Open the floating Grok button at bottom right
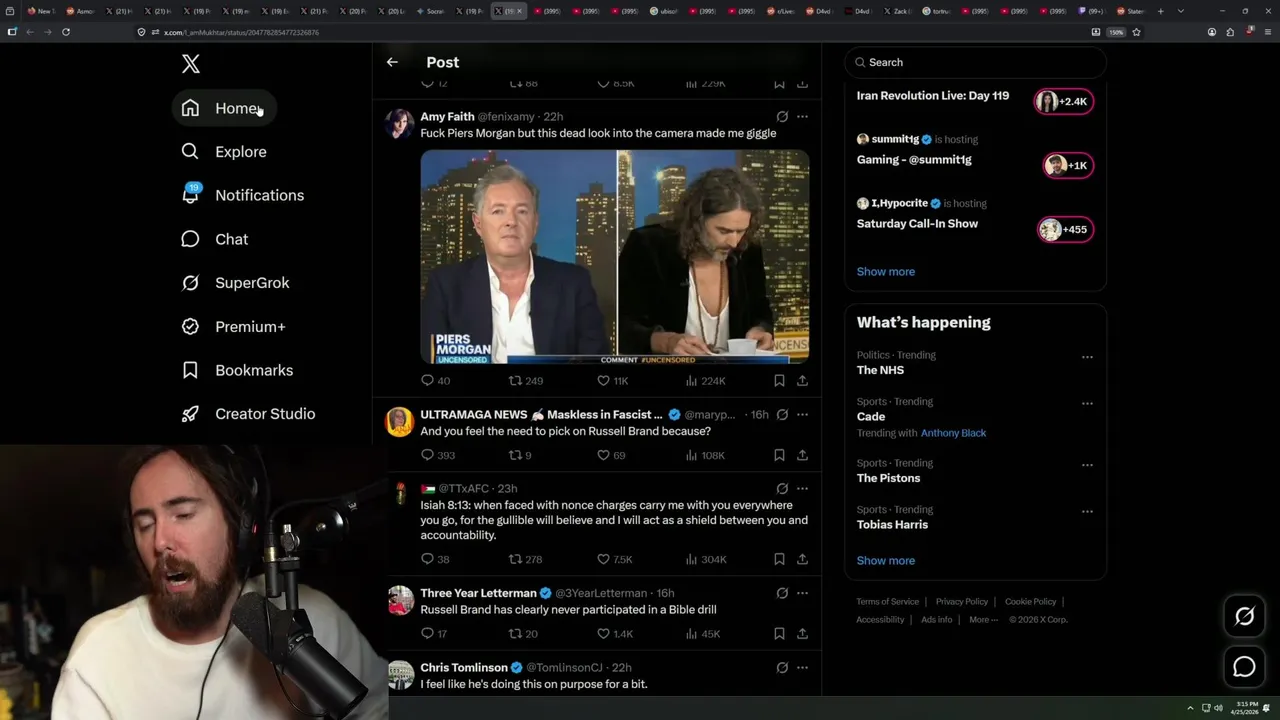1280x720 pixels. 1244,617
